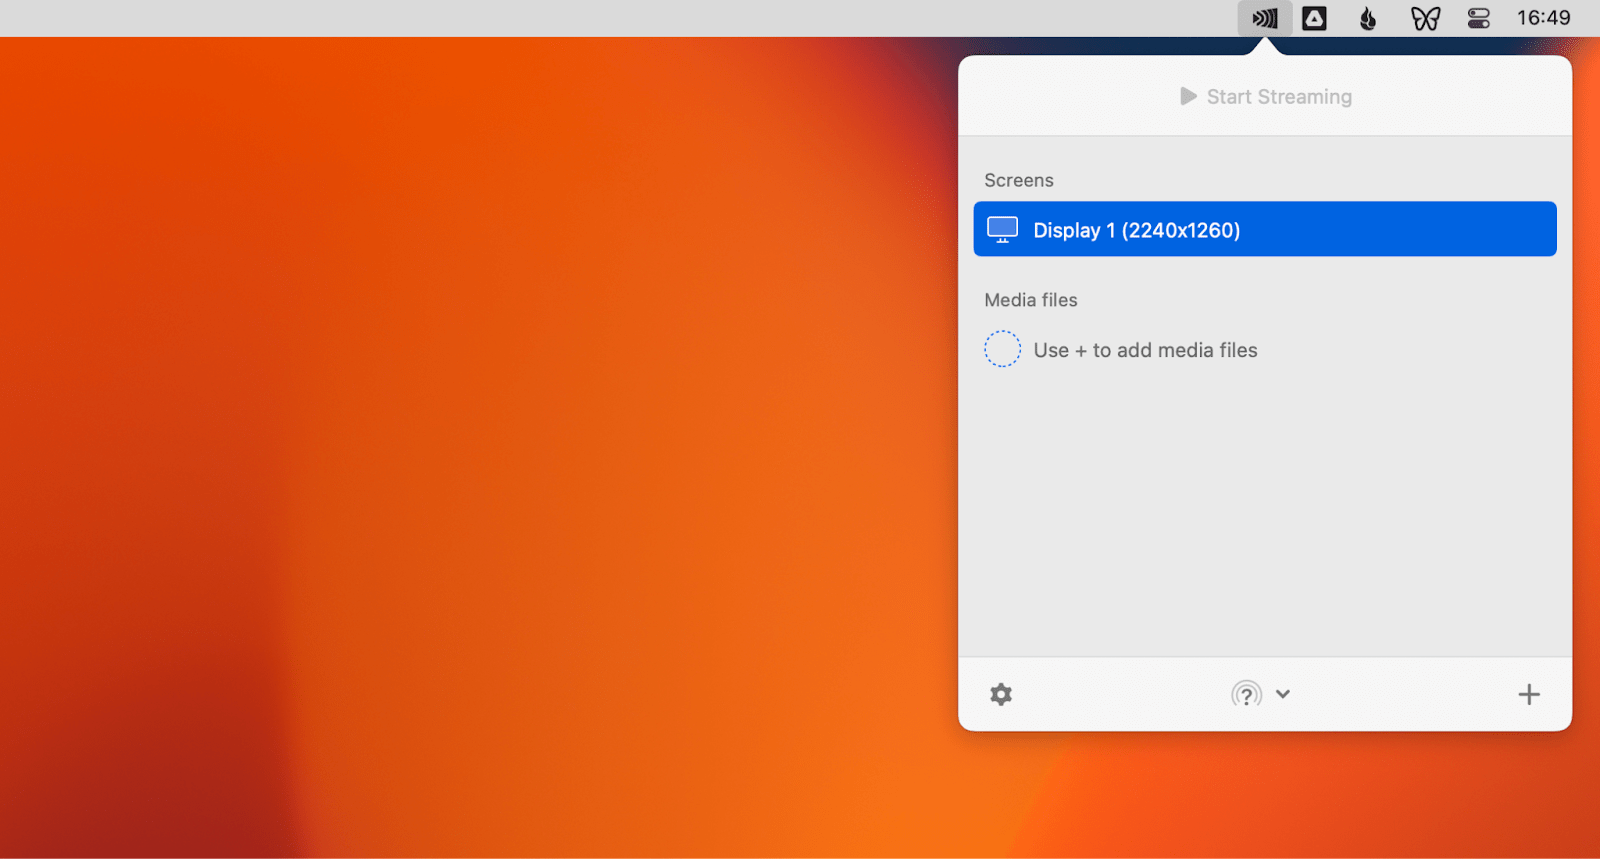Image resolution: width=1600 pixels, height=859 pixels.
Task: Click the unknown-device question mark icon
Action: click(1246, 694)
